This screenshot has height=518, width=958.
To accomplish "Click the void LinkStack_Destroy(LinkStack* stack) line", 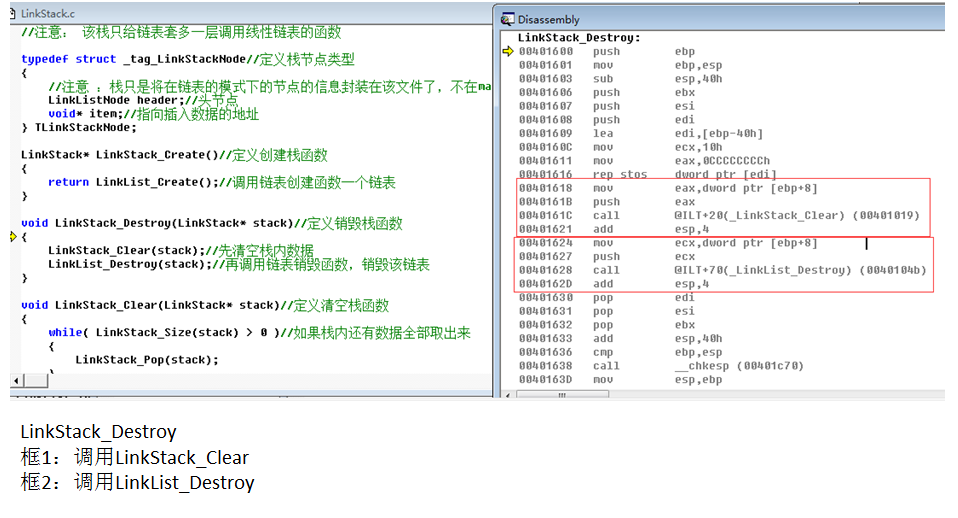I will 211,224.
